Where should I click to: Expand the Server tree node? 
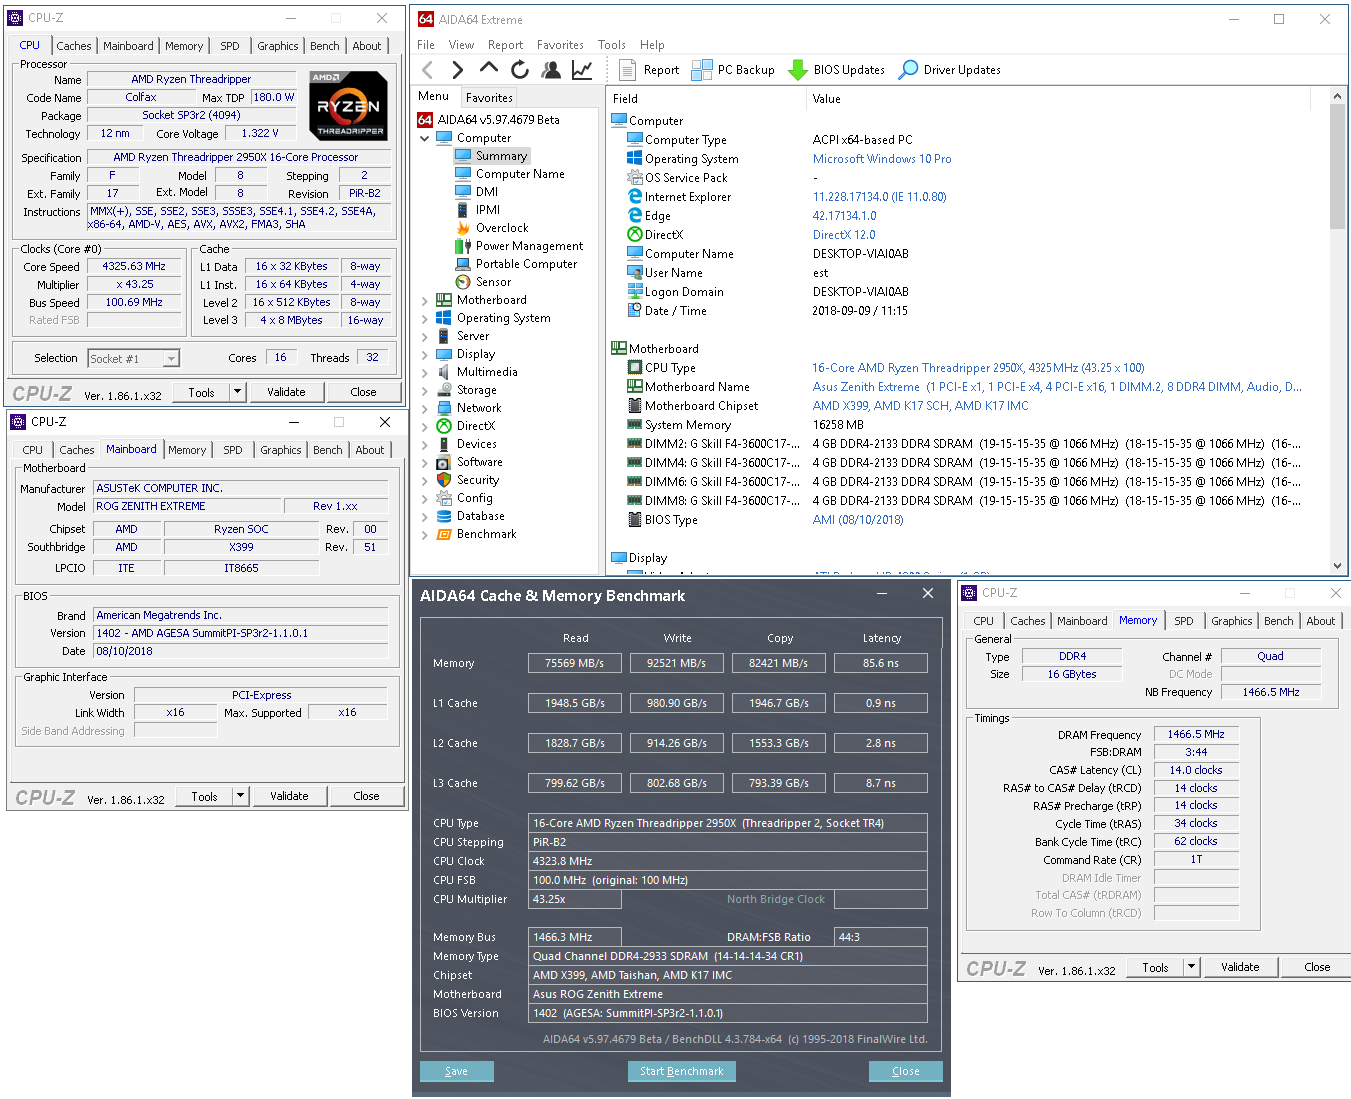tap(425, 336)
